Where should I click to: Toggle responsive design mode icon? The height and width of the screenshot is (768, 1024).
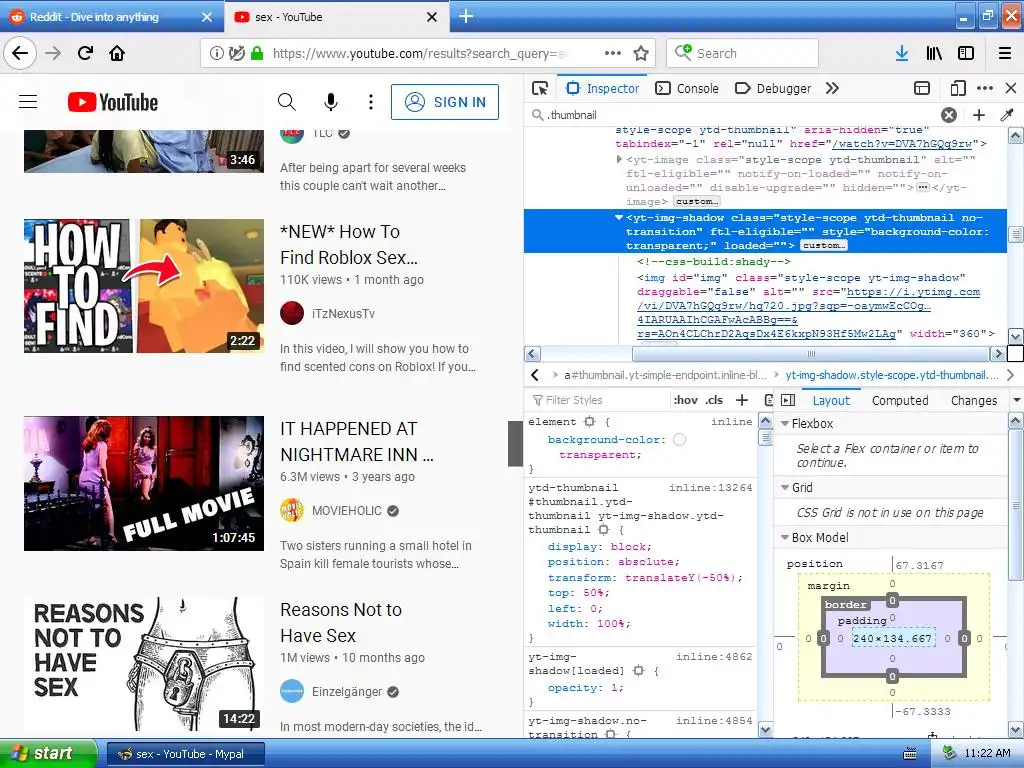click(x=957, y=88)
